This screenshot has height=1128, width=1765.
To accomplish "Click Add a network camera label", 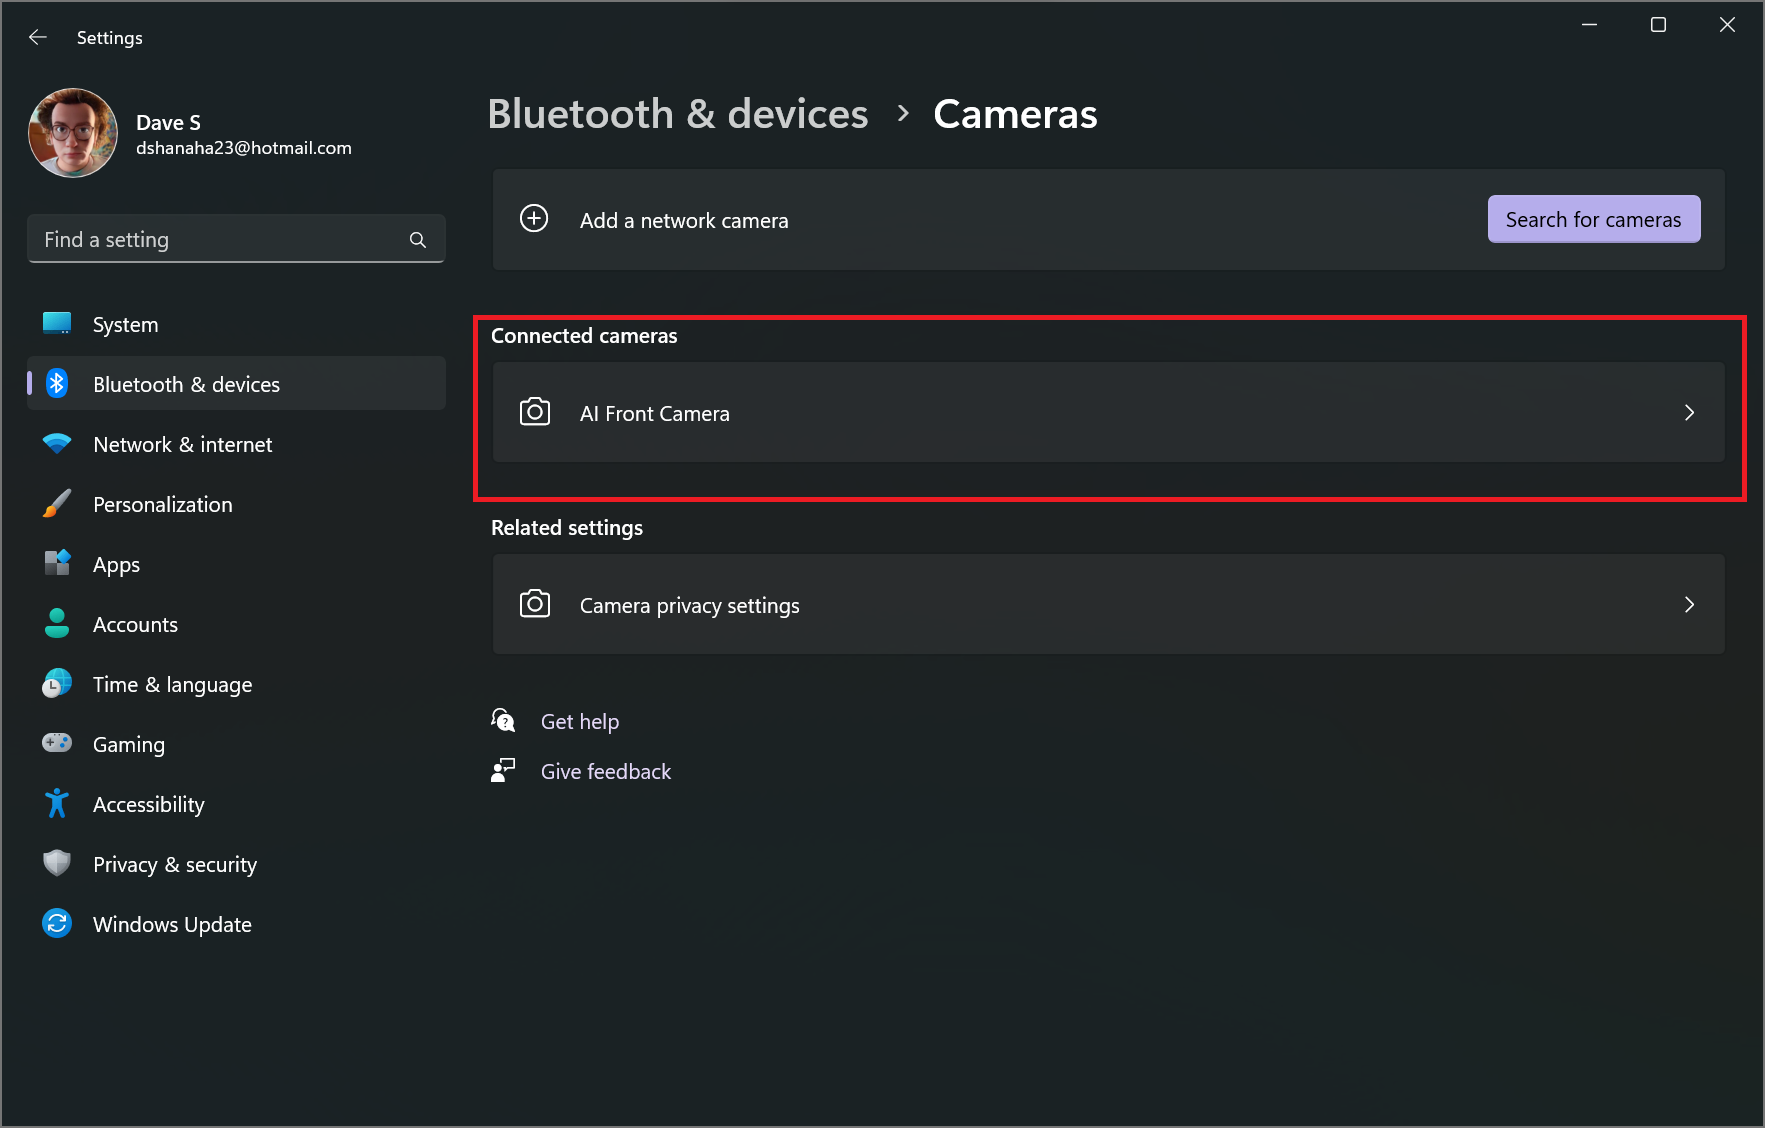I will pyautogui.click(x=684, y=221).
